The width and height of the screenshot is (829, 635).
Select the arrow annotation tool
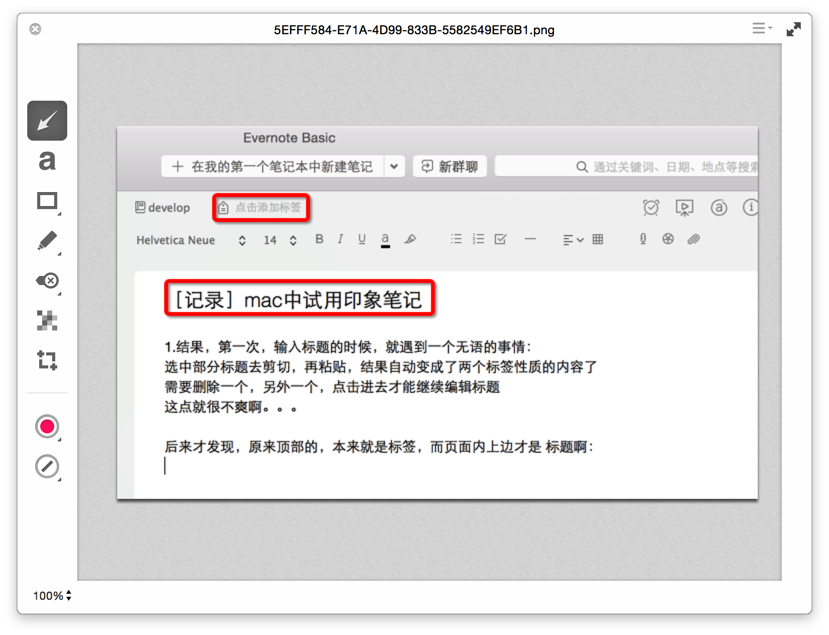coord(47,121)
